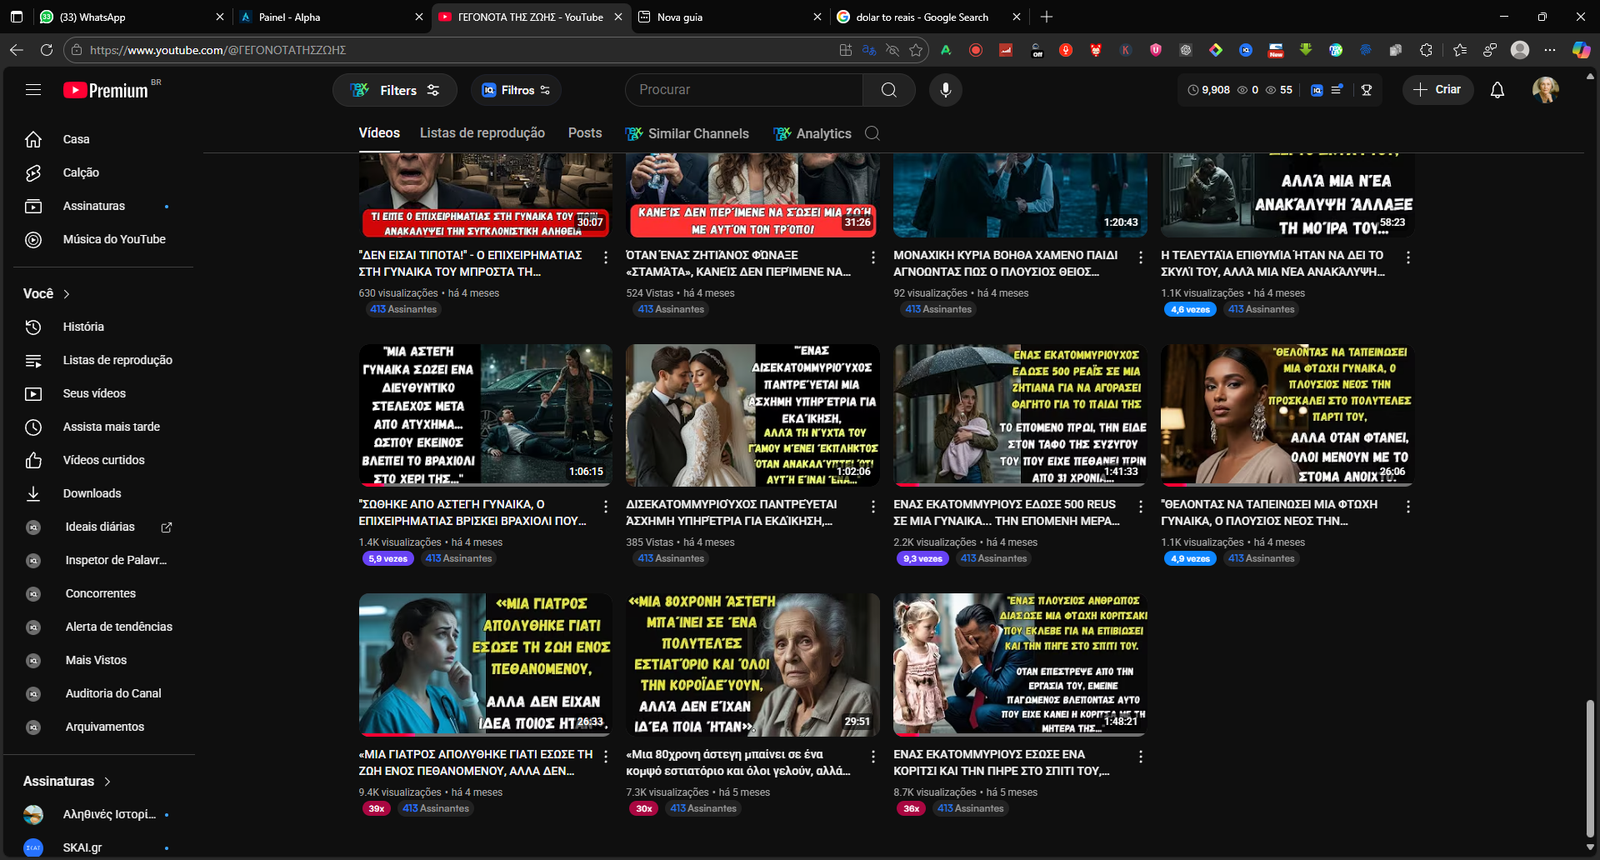Click the Procurar search field
Image resolution: width=1600 pixels, height=860 pixels.
(745, 90)
